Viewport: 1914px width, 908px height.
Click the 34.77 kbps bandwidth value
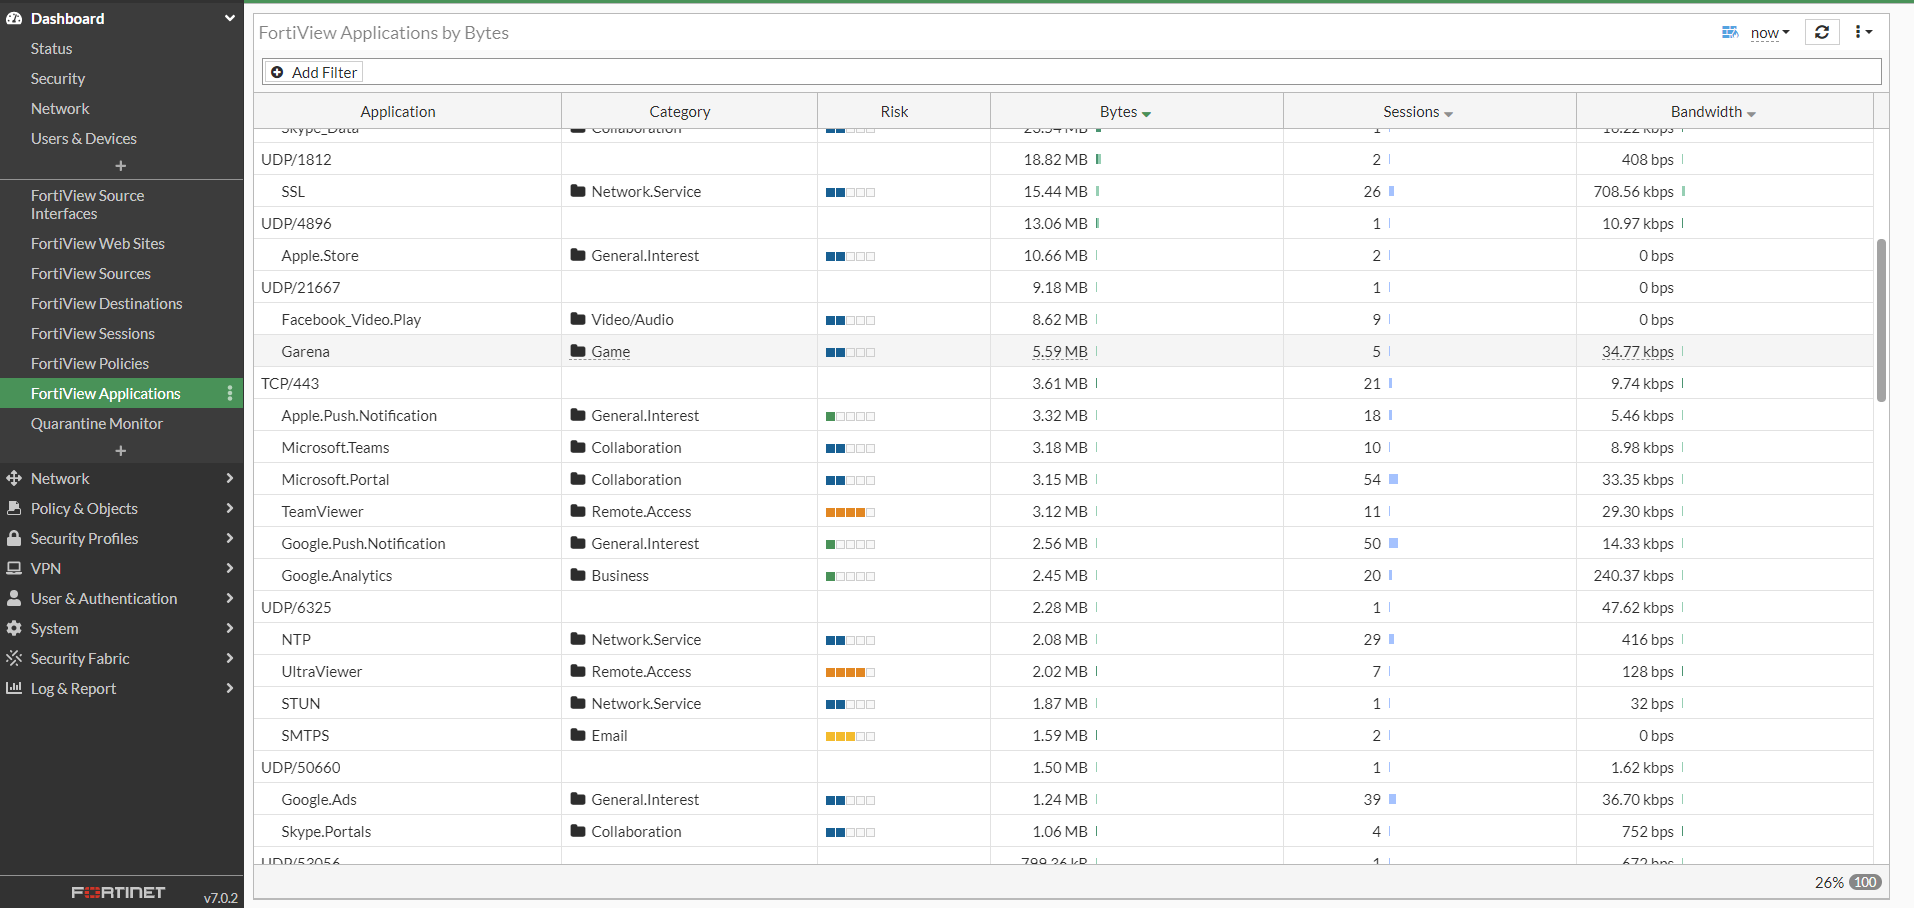(1638, 351)
